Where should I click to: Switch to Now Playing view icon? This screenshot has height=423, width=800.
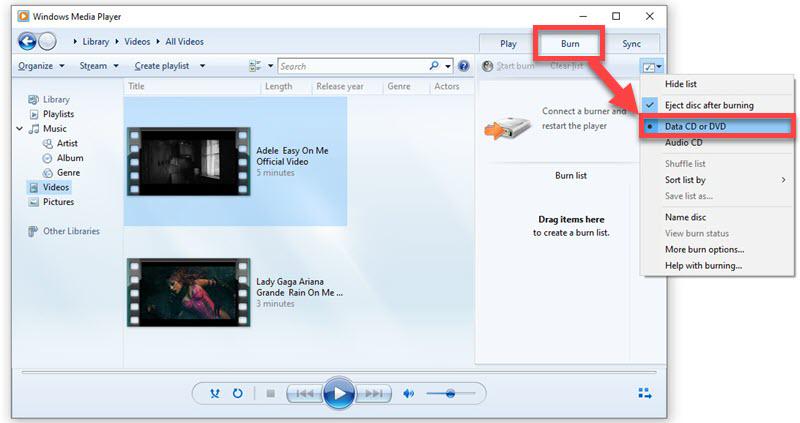click(645, 393)
